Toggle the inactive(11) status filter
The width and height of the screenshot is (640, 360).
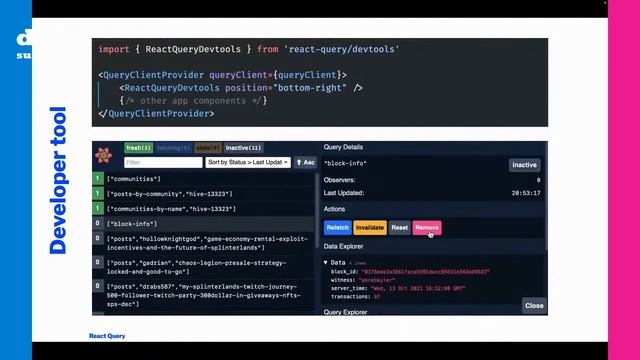(244, 148)
